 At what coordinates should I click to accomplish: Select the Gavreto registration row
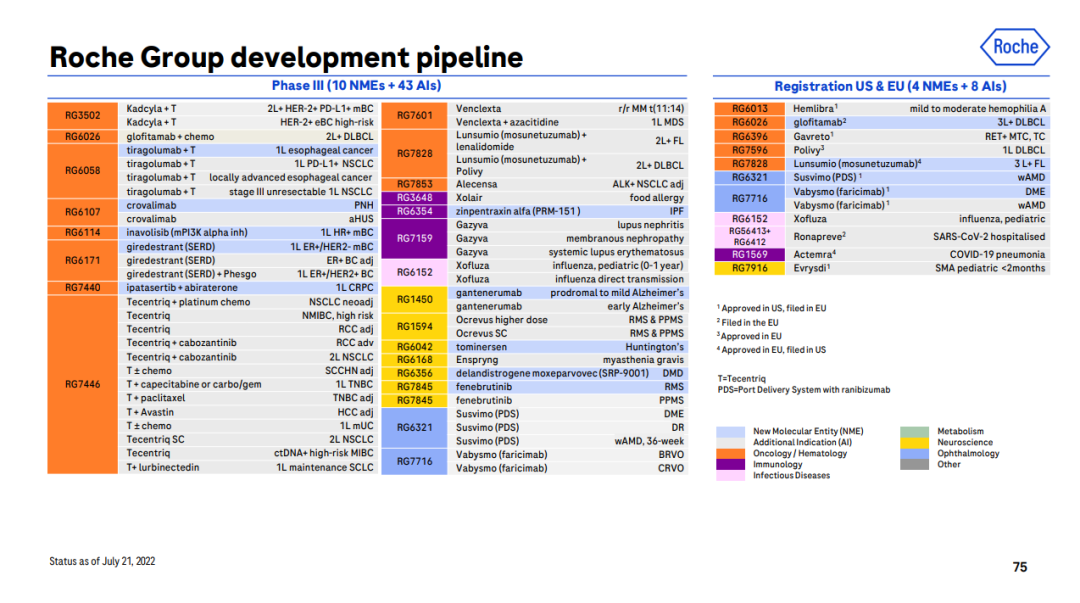pyautogui.click(x=918, y=136)
